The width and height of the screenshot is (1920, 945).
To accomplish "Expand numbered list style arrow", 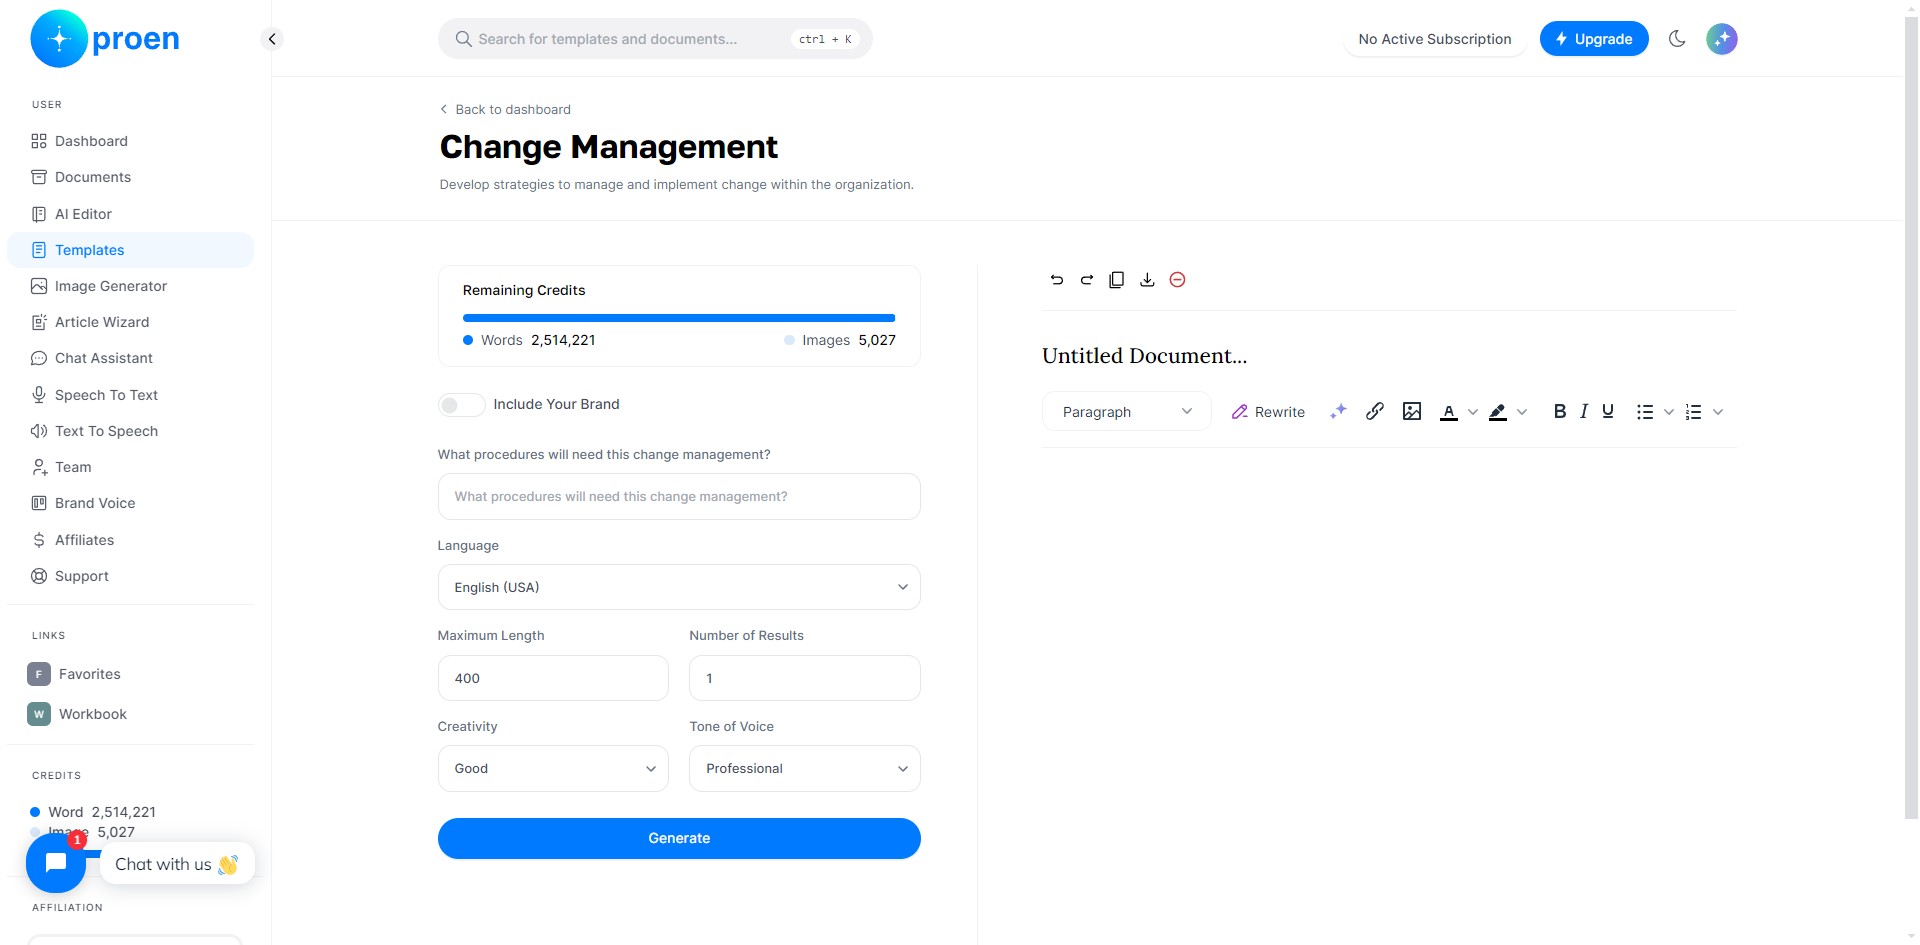I will (x=1718, y=412).
